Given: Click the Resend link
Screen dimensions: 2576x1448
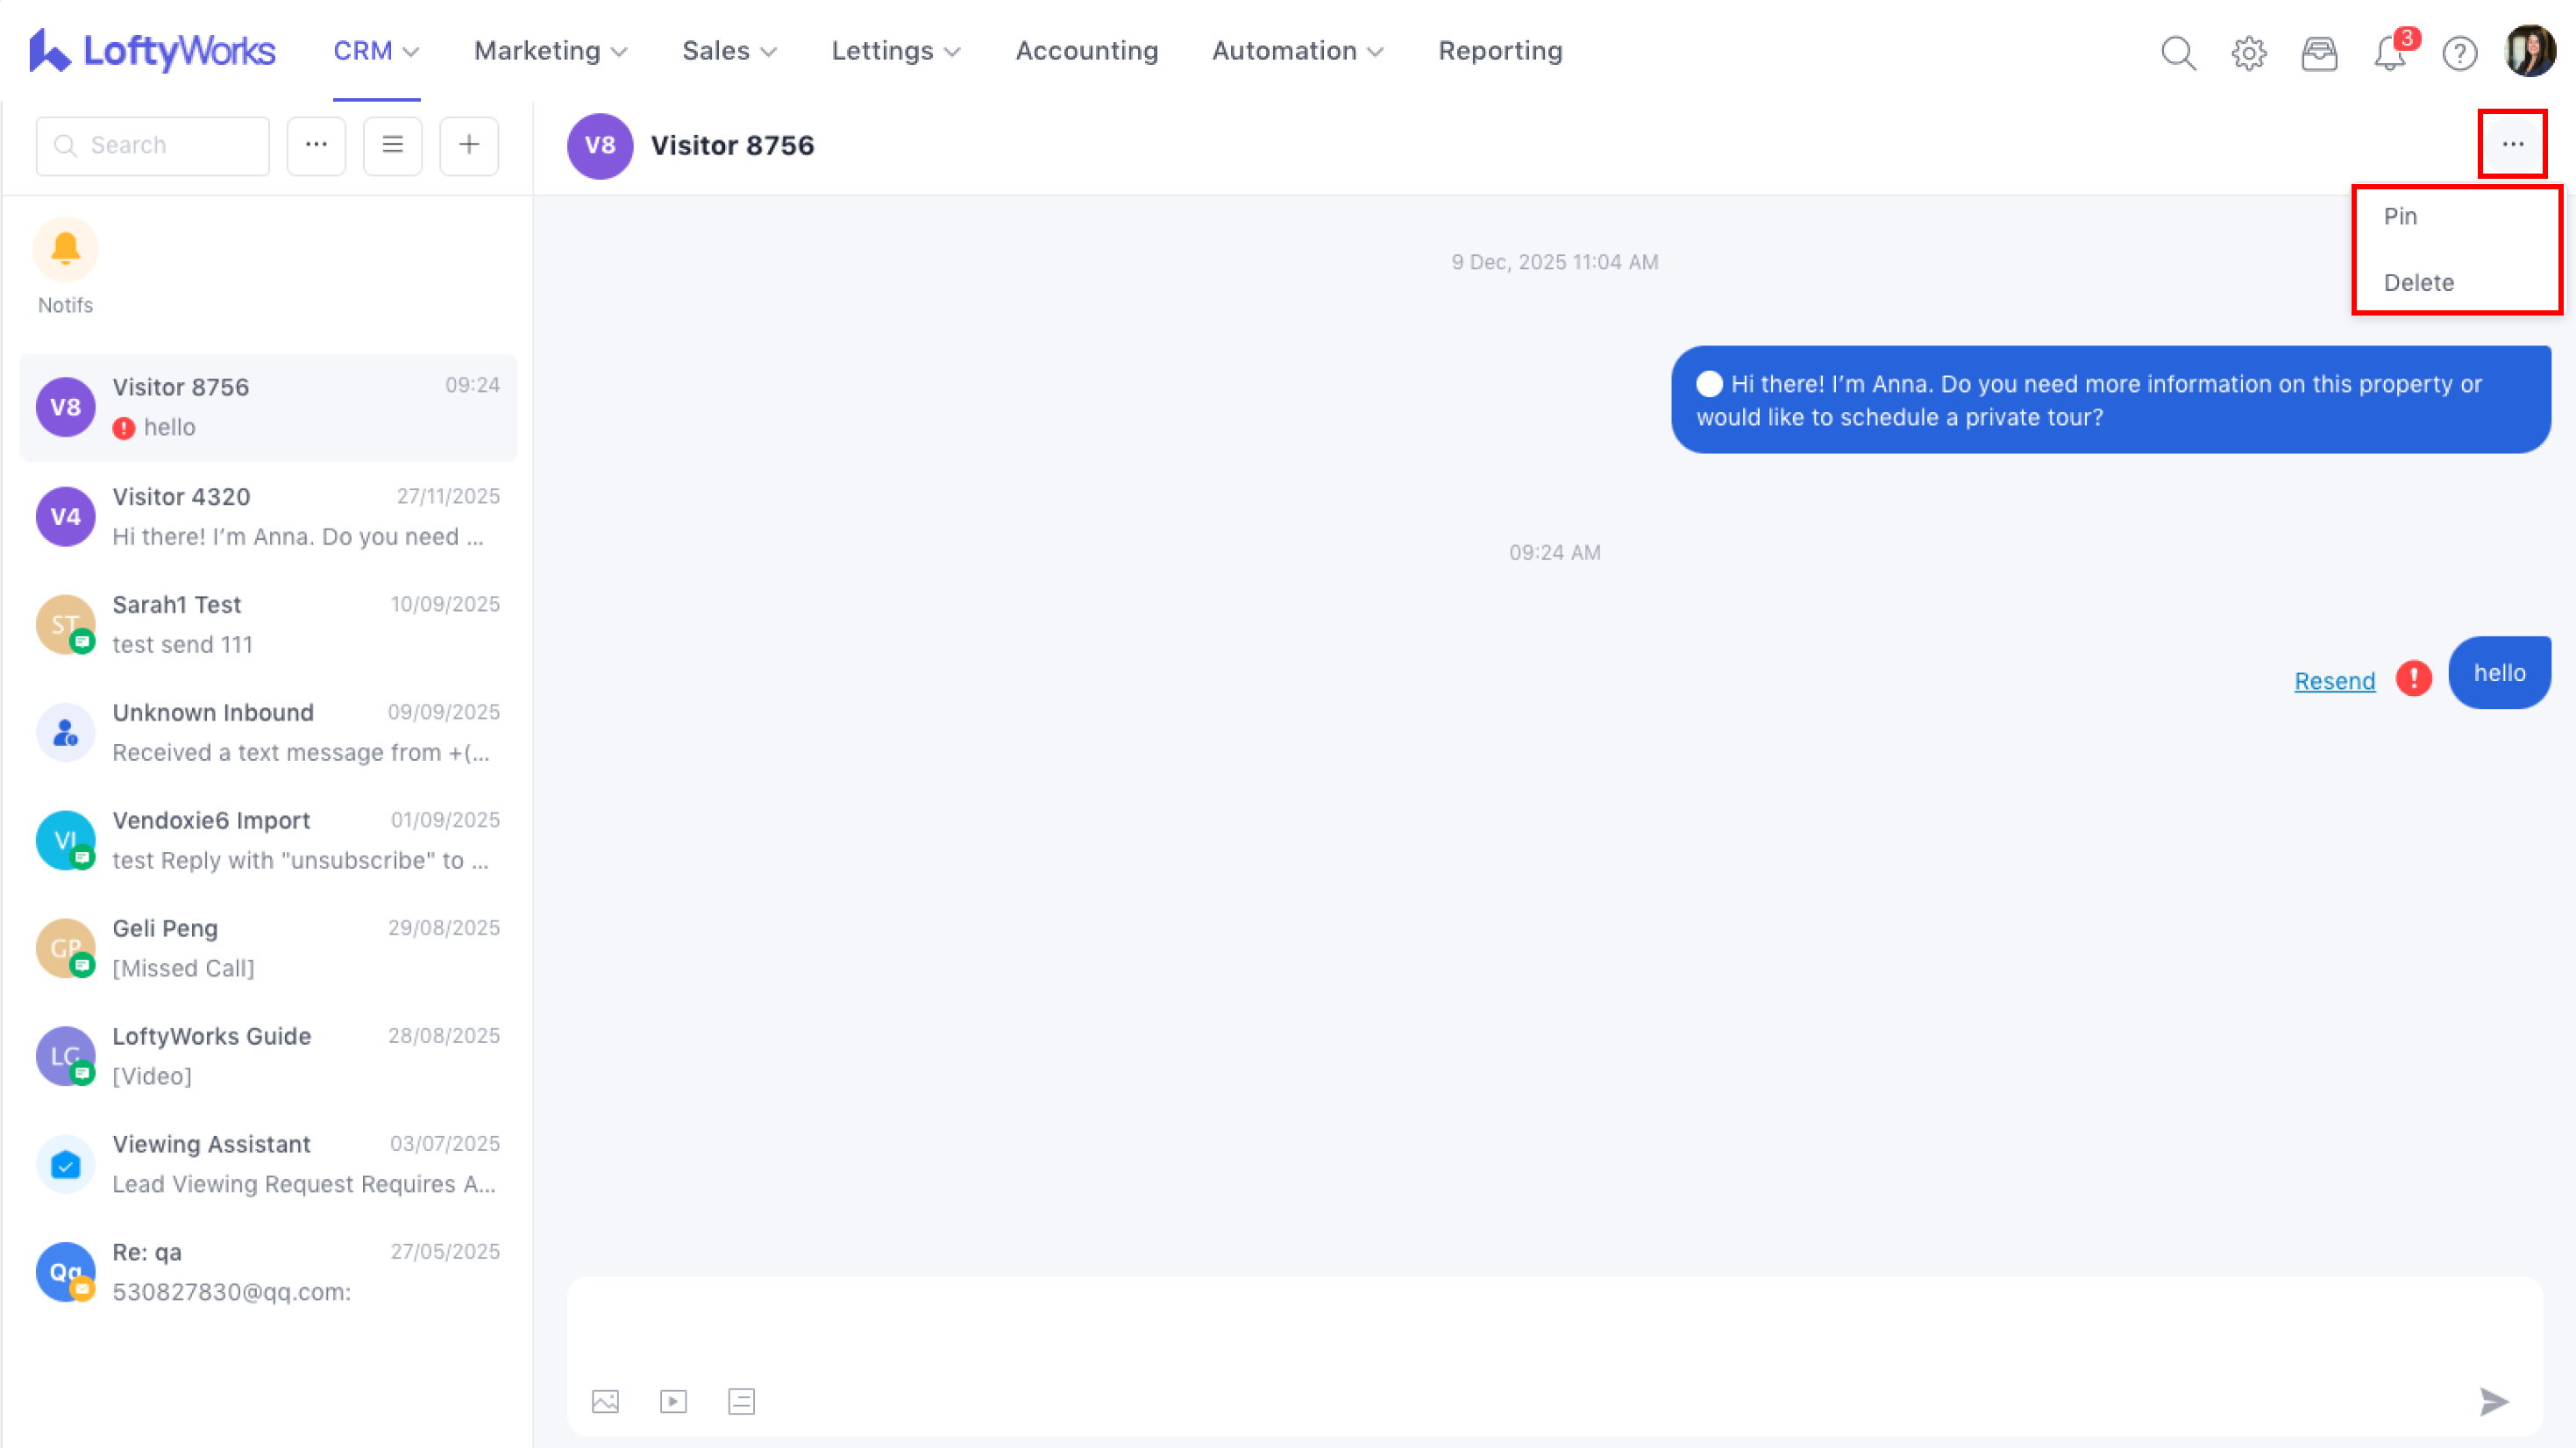Looking at the screenshot, I should [x=2334, y=681].
